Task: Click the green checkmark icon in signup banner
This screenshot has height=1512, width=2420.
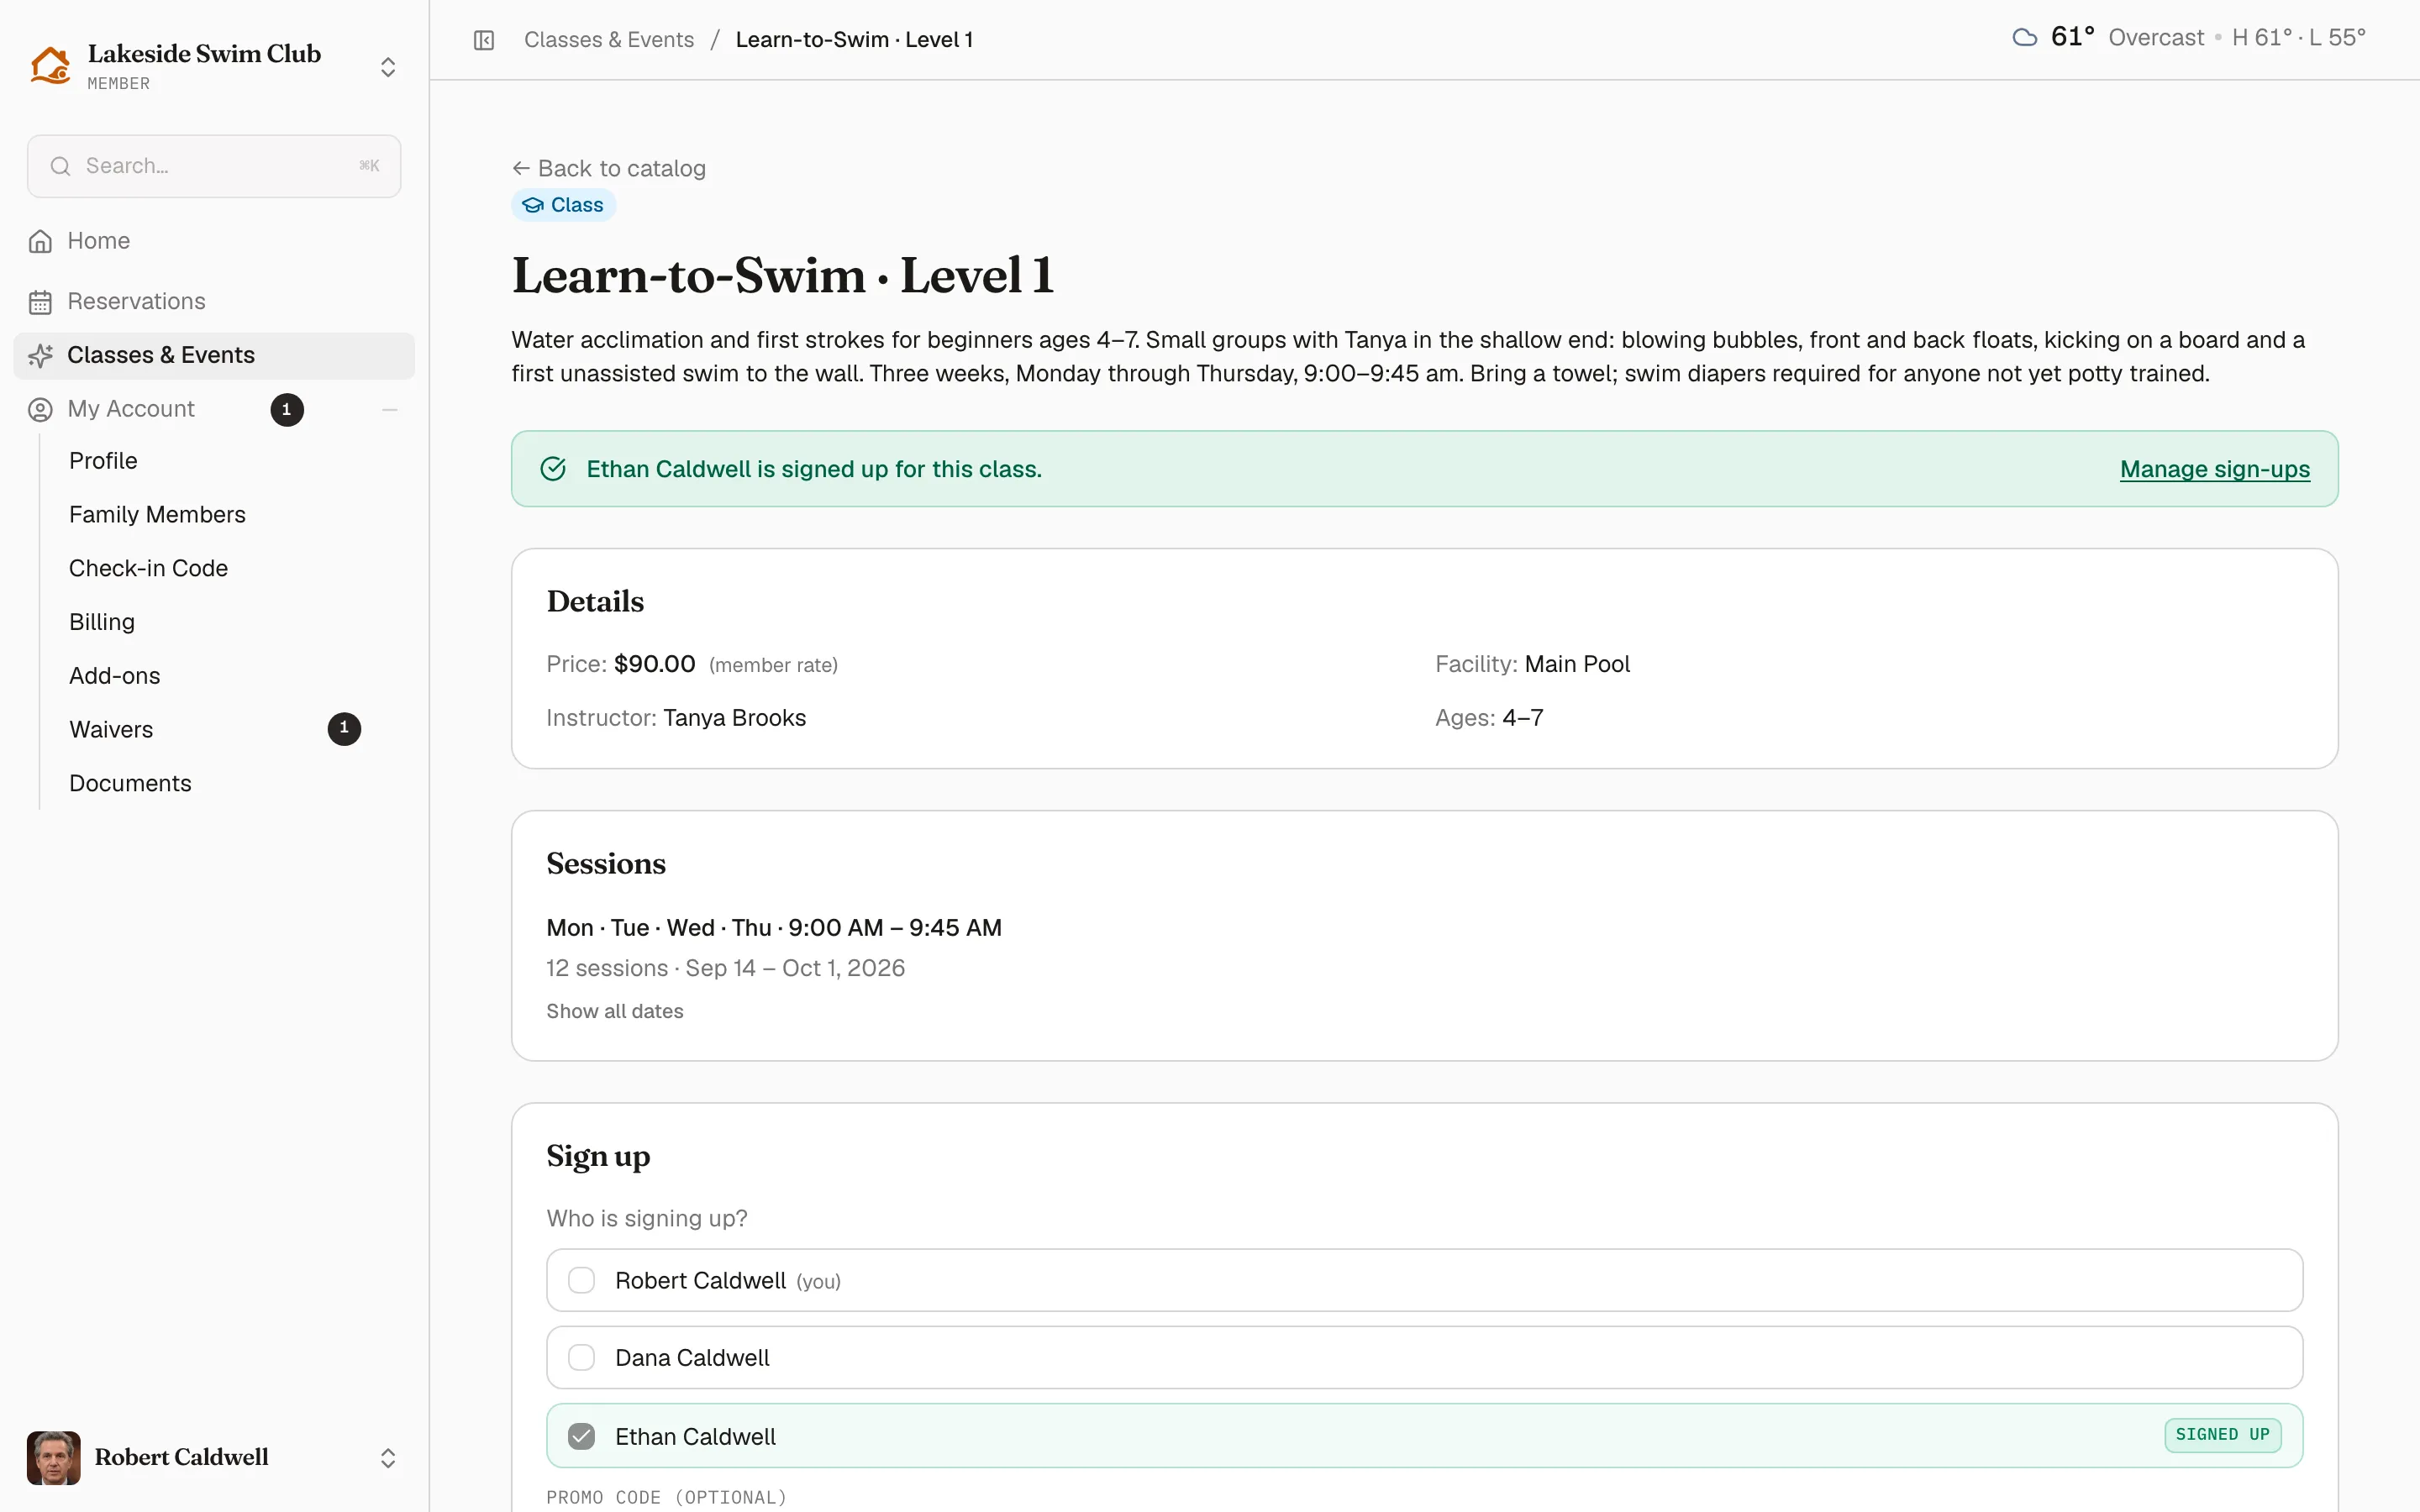Action: point(553,469)
